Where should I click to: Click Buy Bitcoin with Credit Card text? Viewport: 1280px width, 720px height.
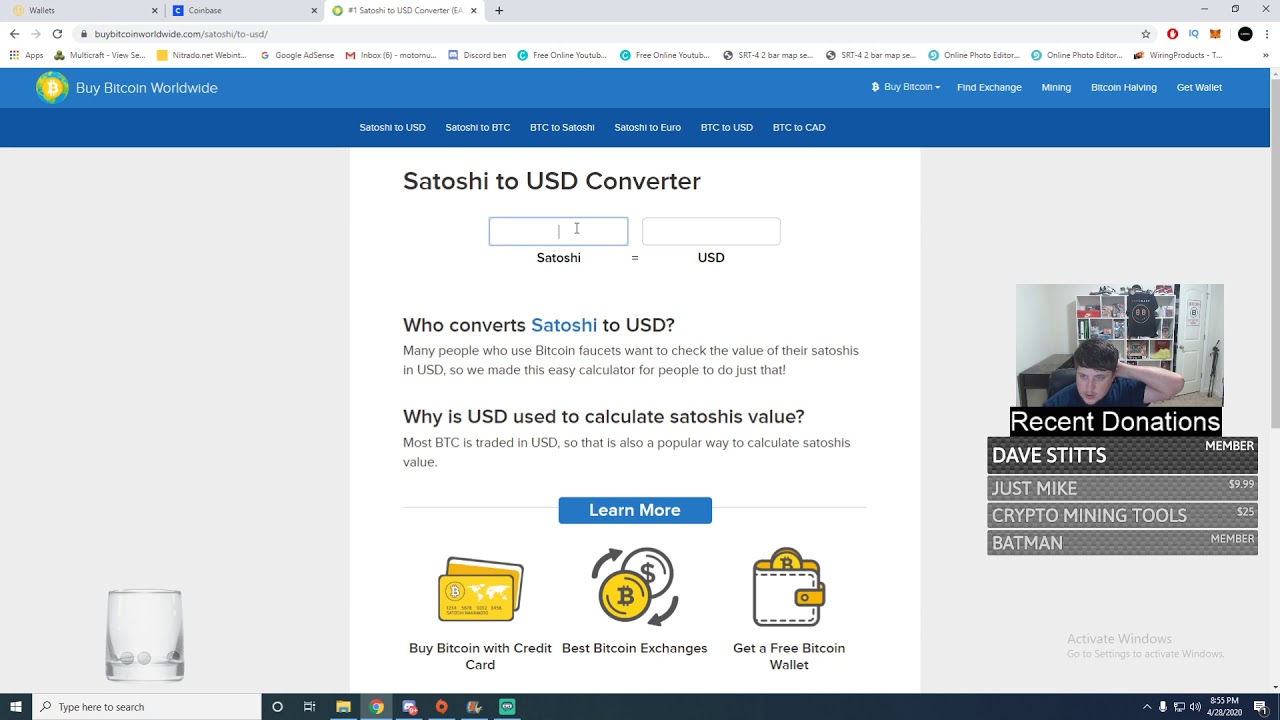click(480, 656)
